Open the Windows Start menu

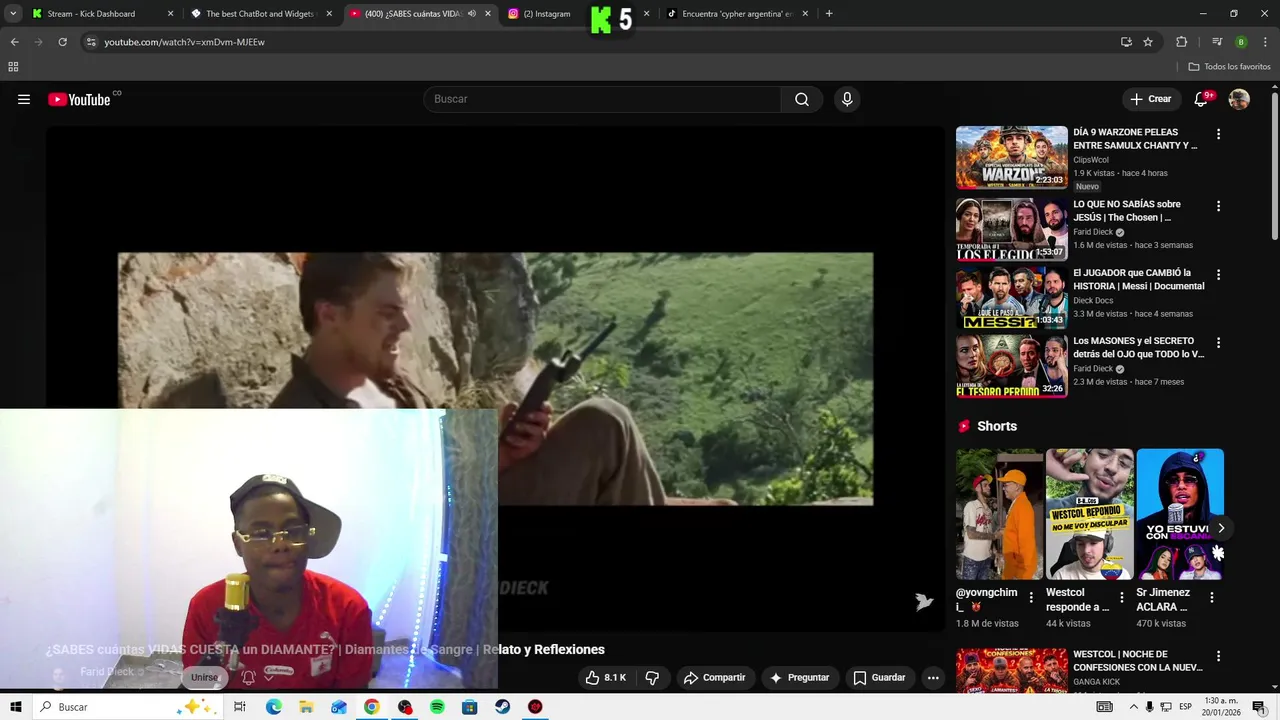pos(16,707)
